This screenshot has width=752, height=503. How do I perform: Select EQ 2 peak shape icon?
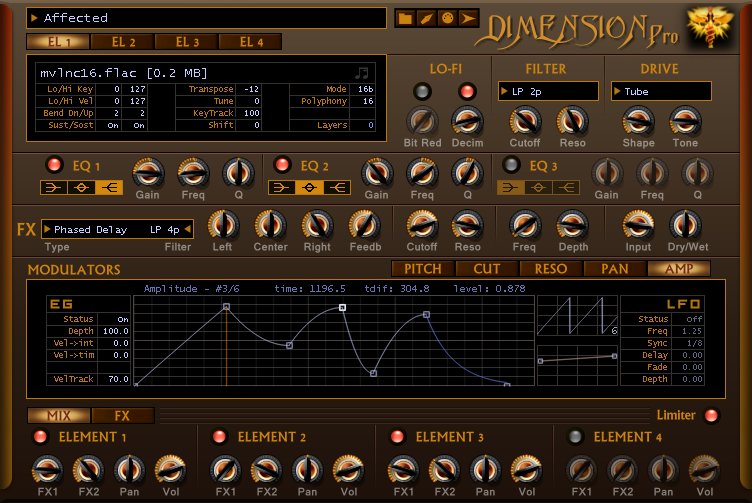pos(309,187)
